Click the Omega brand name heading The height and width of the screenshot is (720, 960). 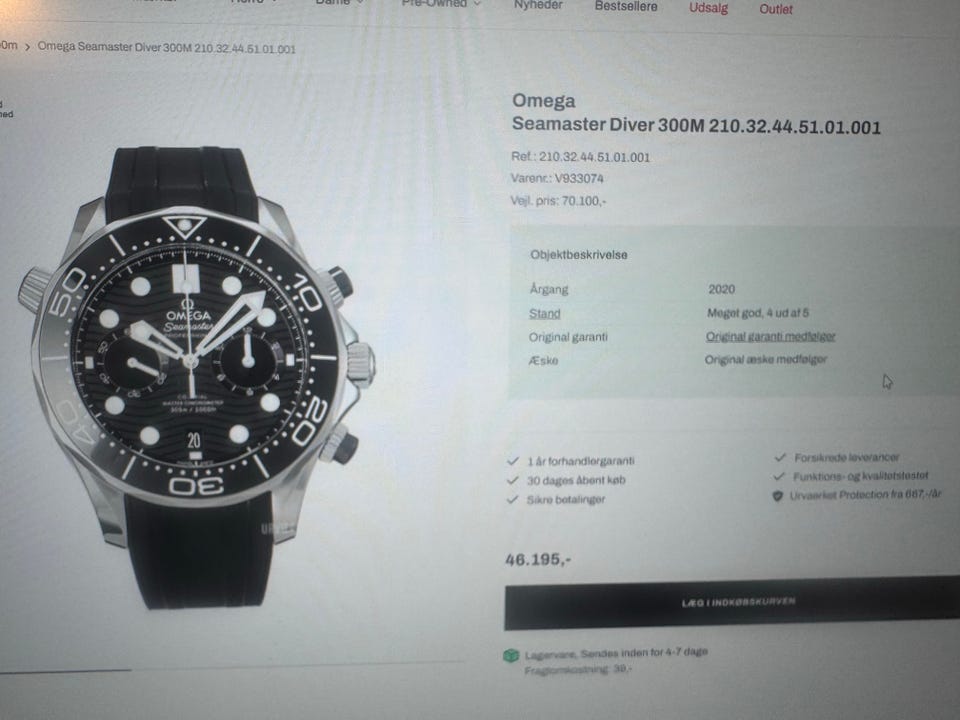(544, 100)
